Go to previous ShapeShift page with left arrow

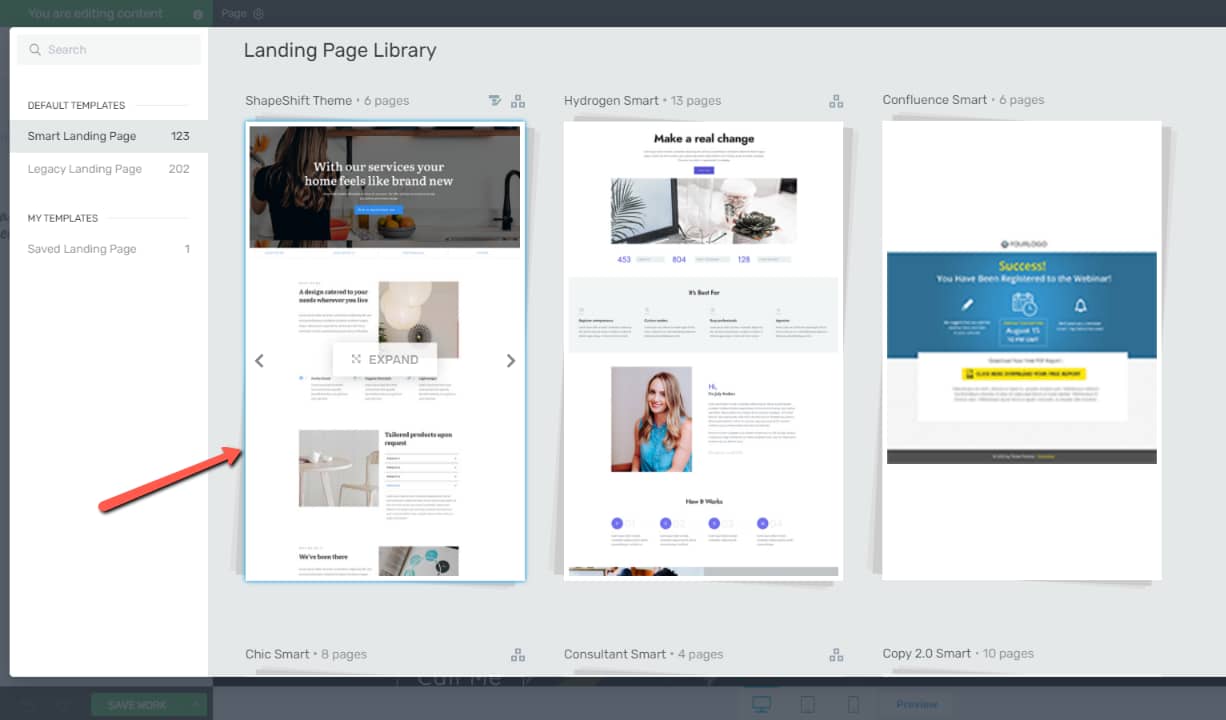259,361
